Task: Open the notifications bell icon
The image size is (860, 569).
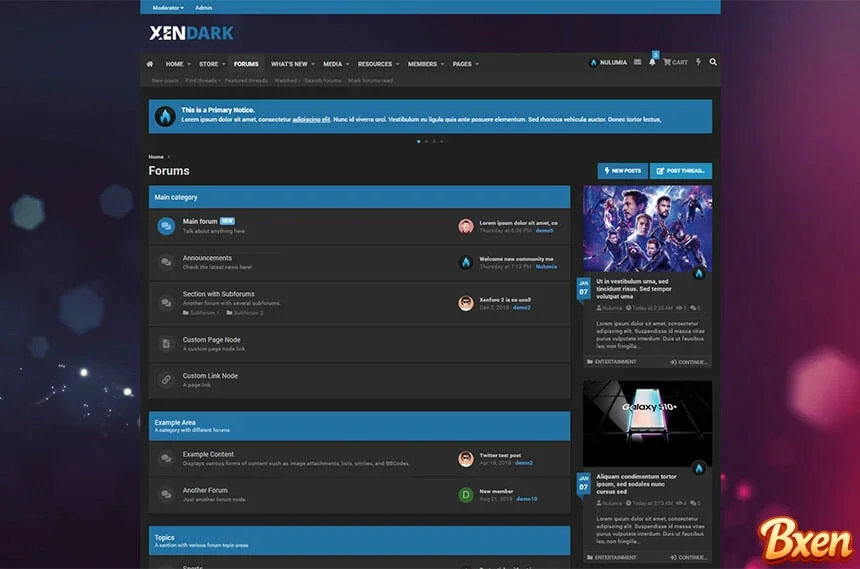Action: point(652,63)
